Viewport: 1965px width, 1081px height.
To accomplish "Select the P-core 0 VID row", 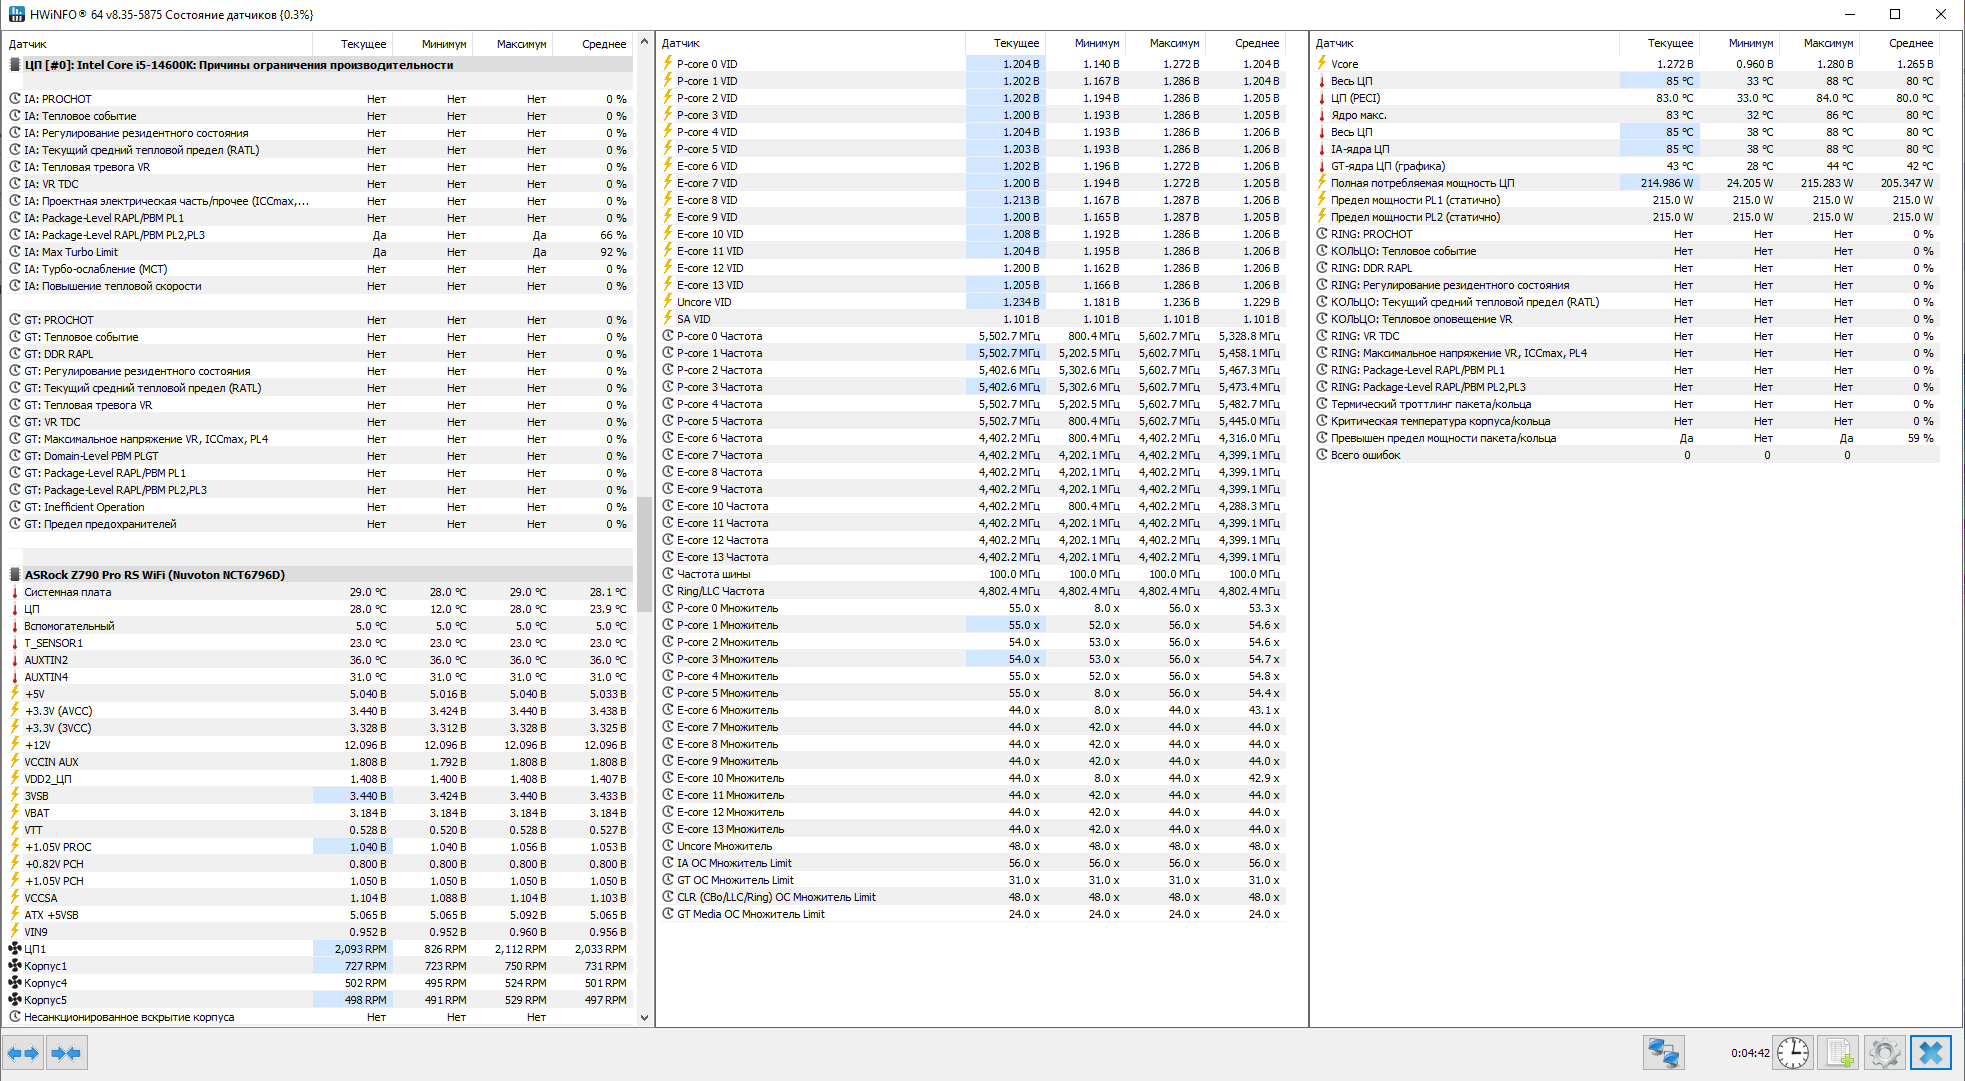I will [x=707, y=64].
